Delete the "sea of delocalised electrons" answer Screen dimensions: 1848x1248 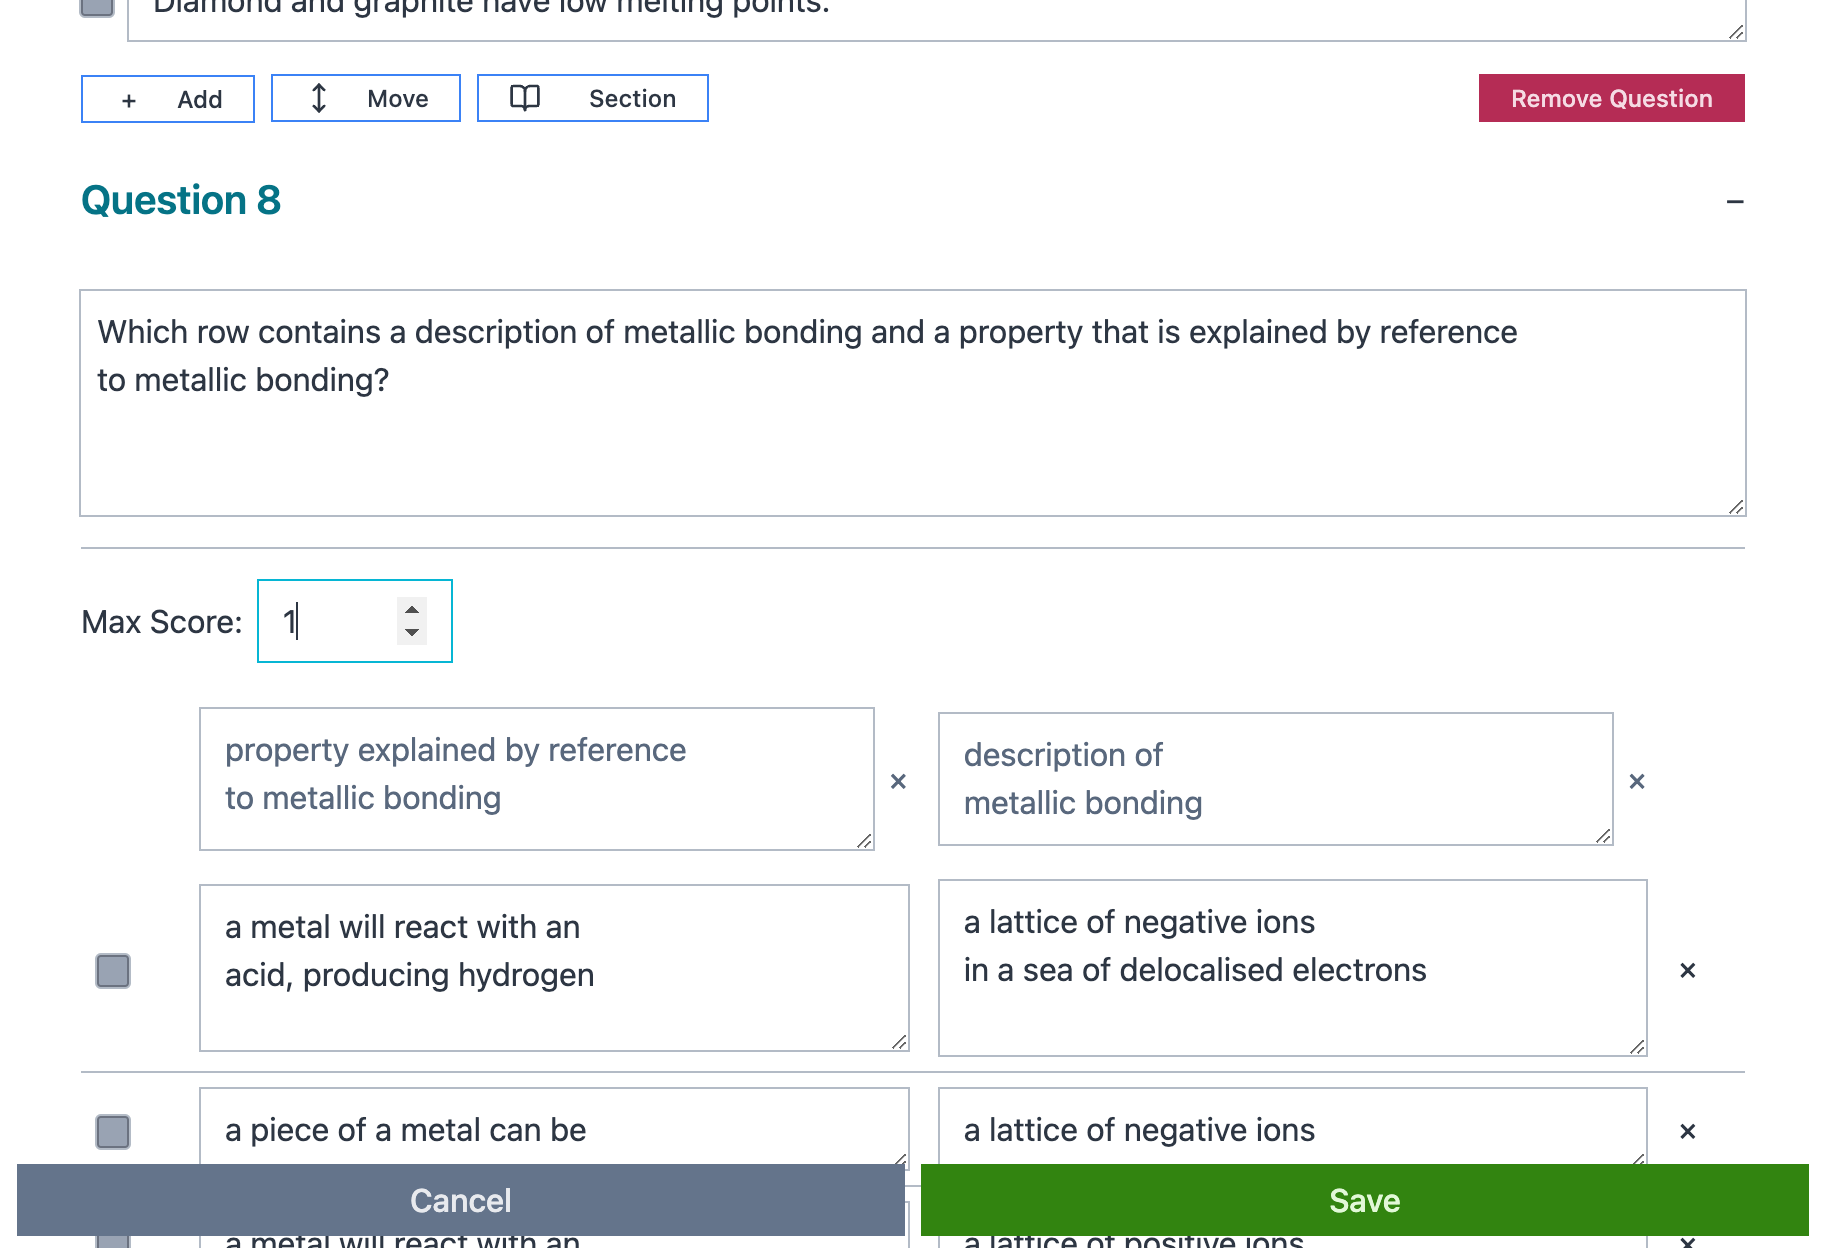(1687, 969)
